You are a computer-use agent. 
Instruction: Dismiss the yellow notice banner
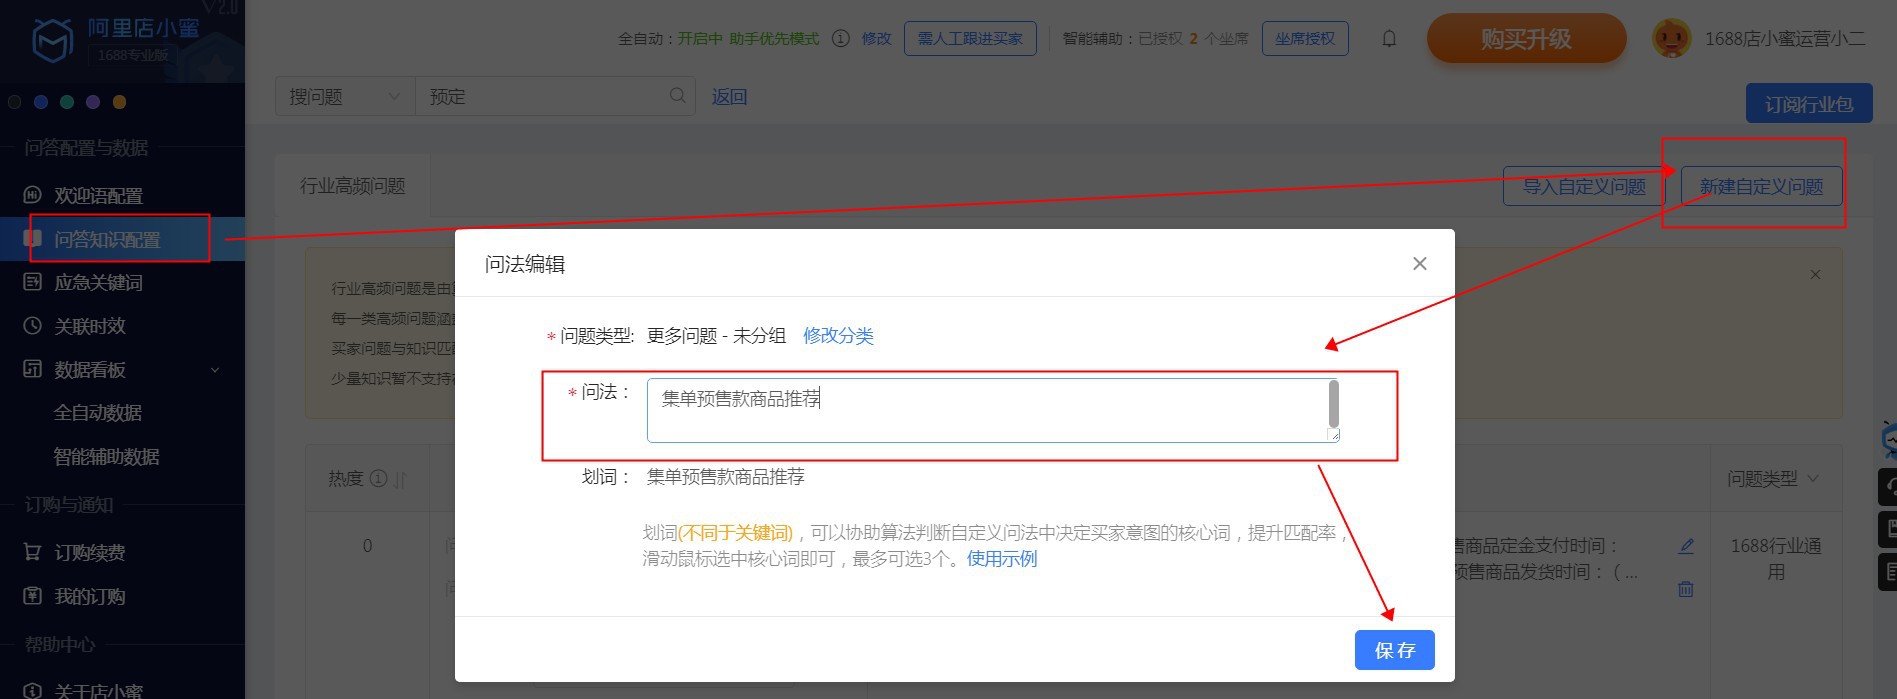[1815, 274]
